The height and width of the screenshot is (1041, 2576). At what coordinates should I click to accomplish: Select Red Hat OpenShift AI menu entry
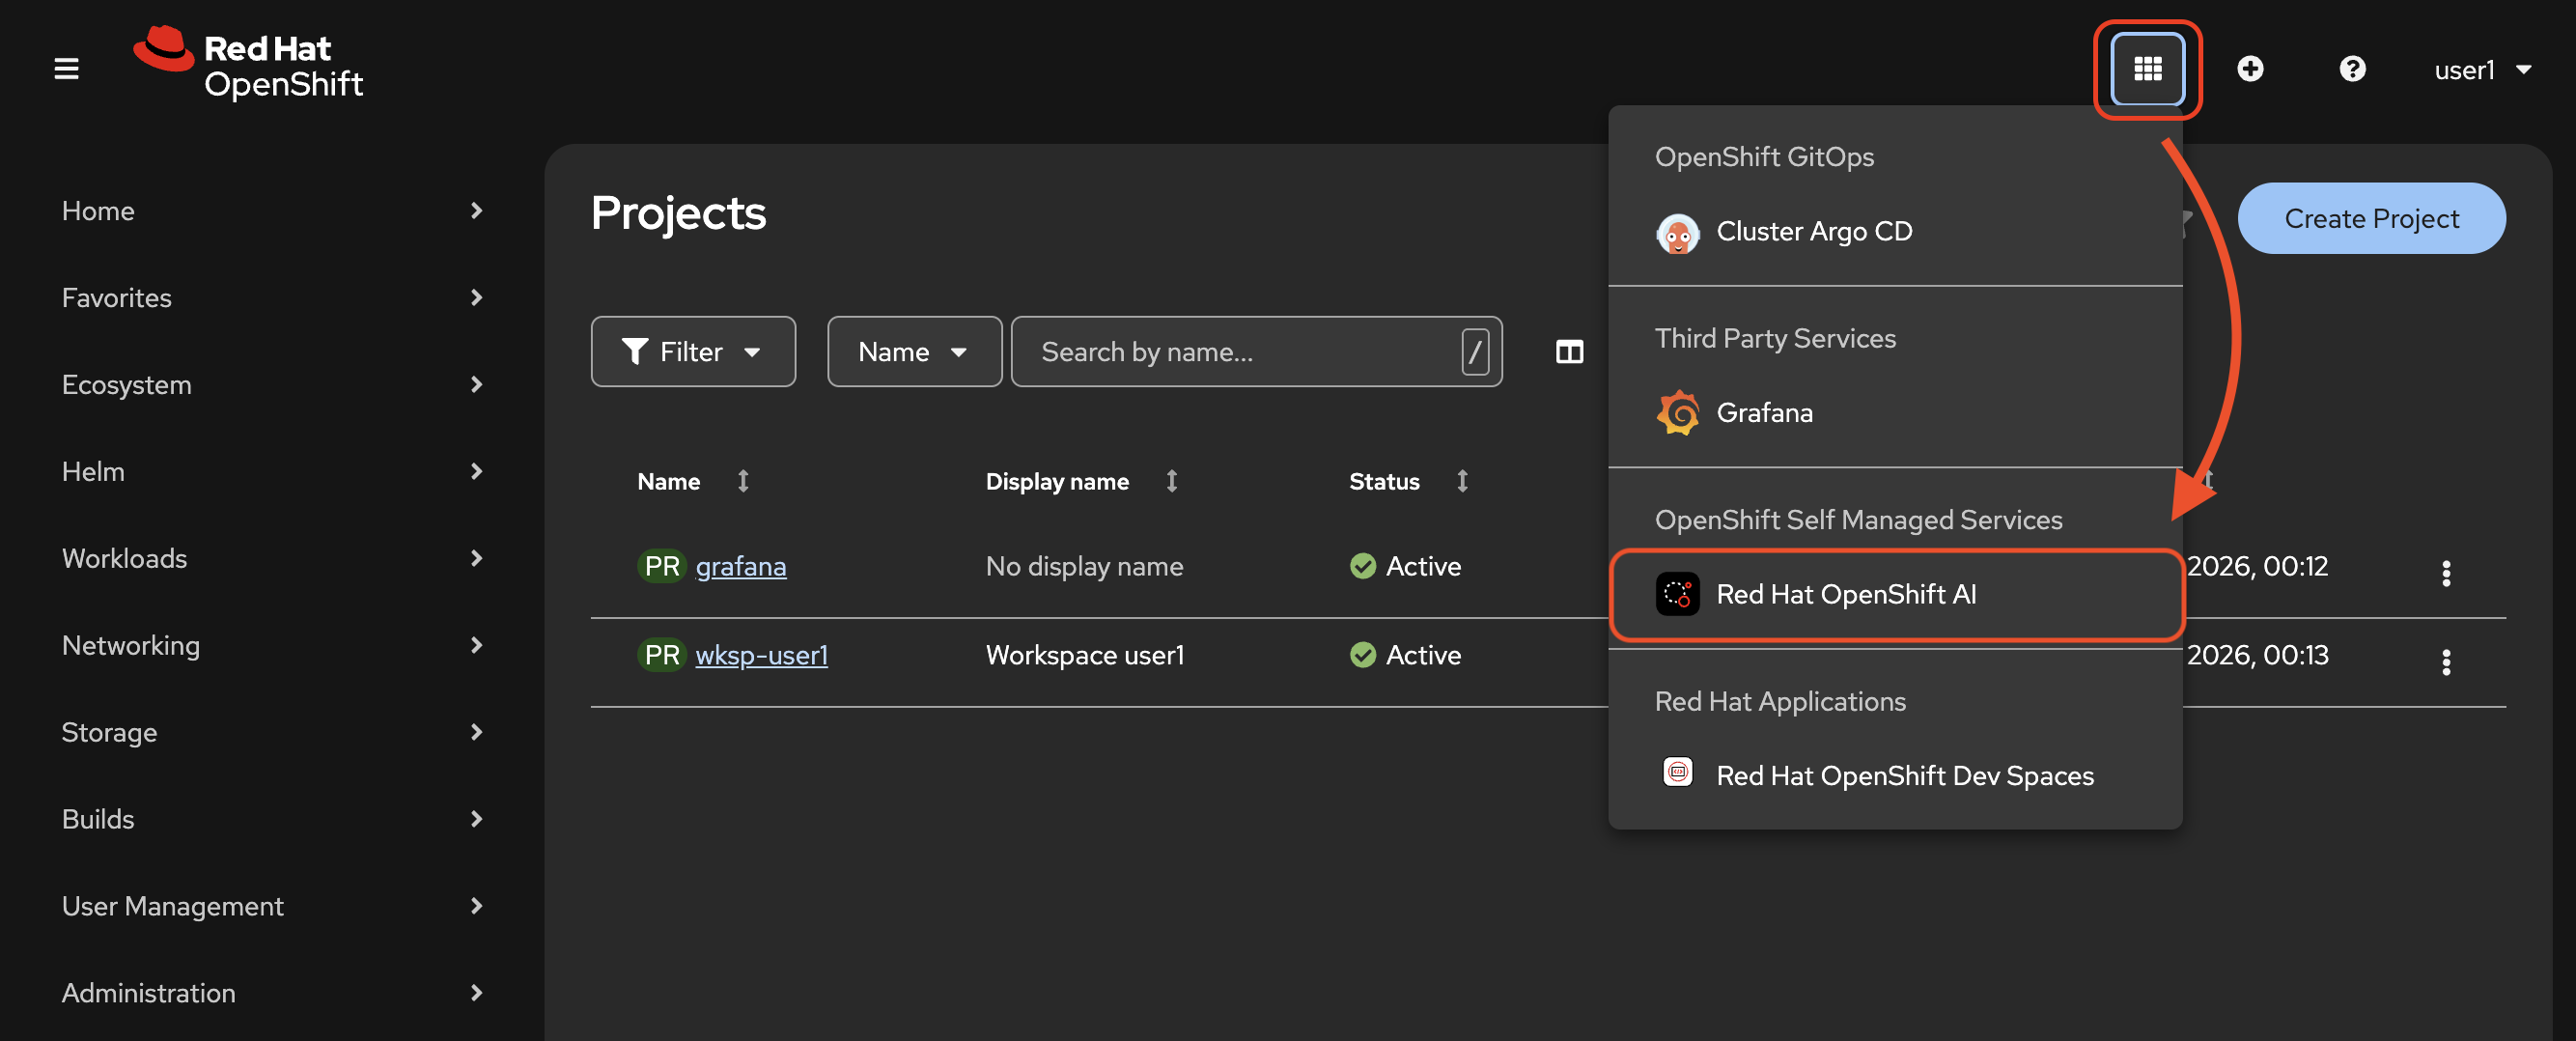click(x=1895, y=594)
